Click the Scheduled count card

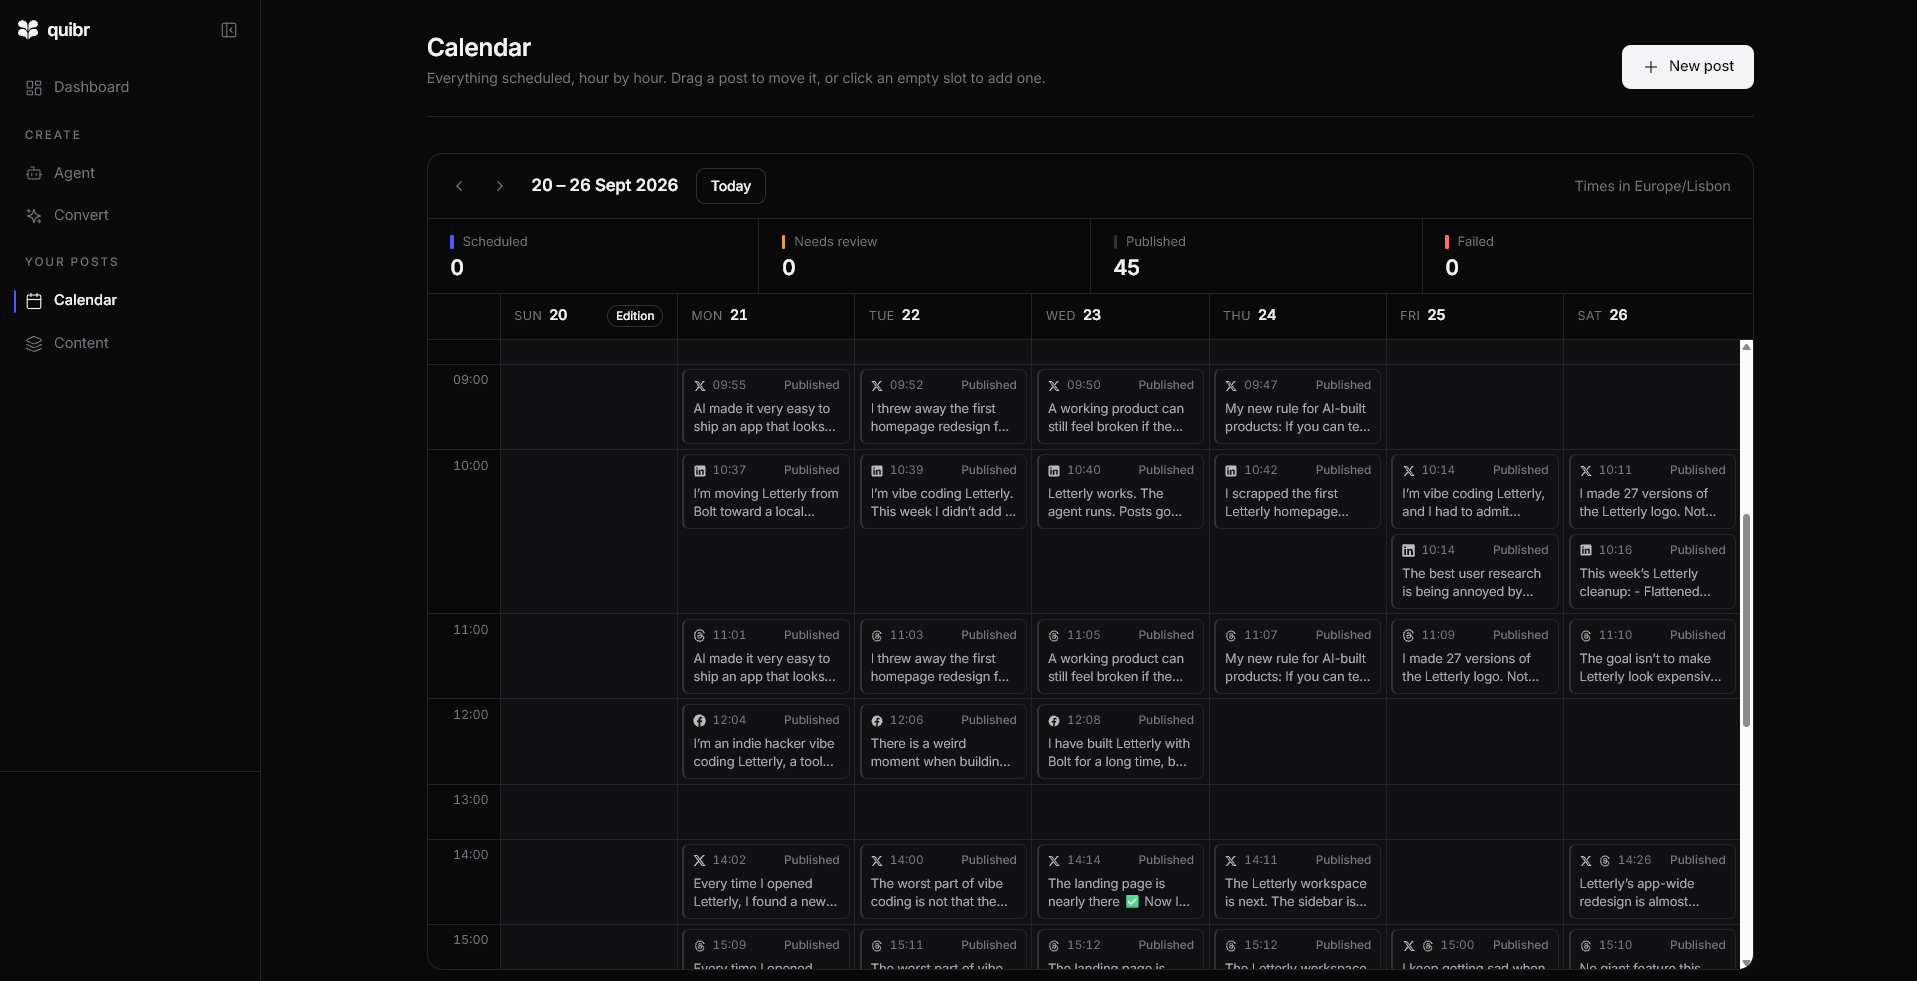coord(593,256)
